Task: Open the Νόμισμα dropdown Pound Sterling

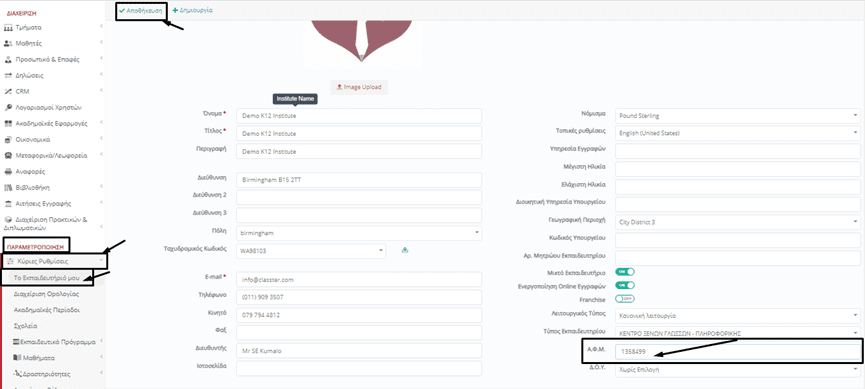Action: (737, 116)
